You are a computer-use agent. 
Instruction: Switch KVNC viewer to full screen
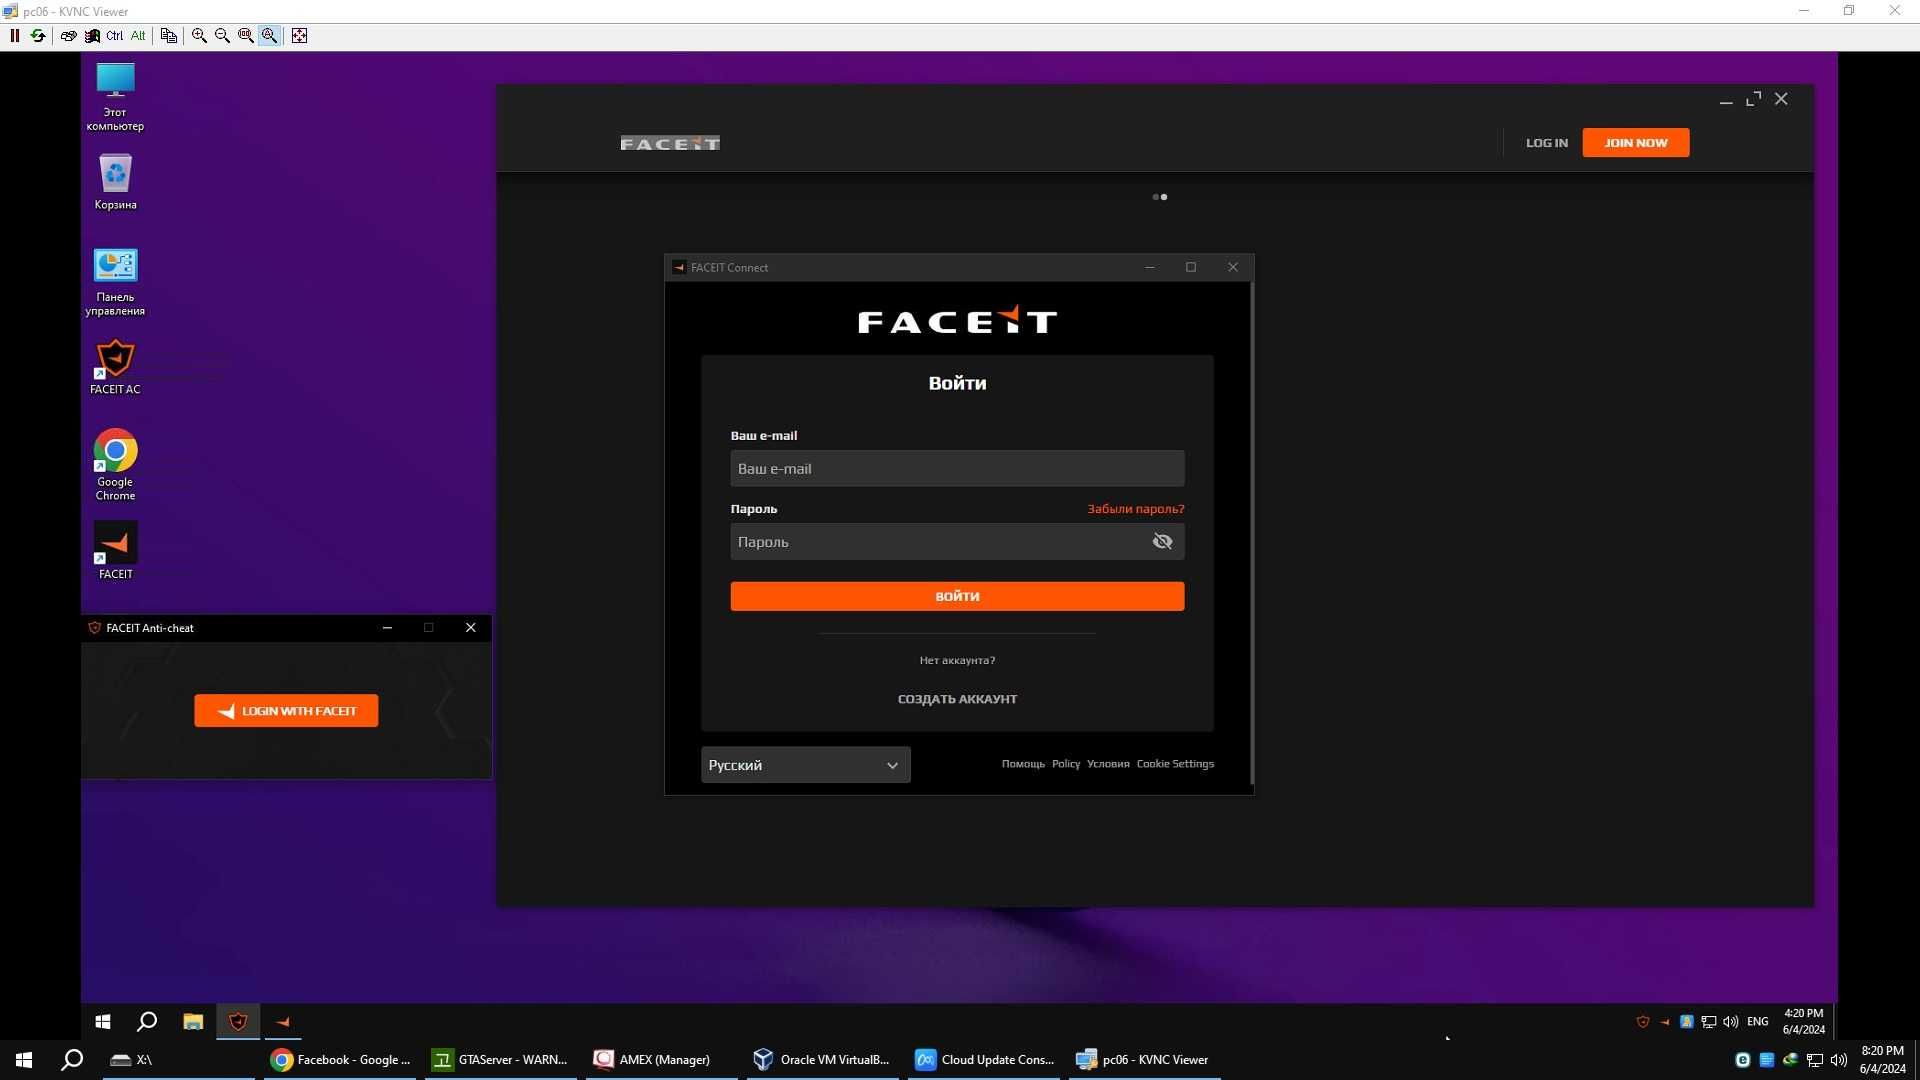pos(299,35)
